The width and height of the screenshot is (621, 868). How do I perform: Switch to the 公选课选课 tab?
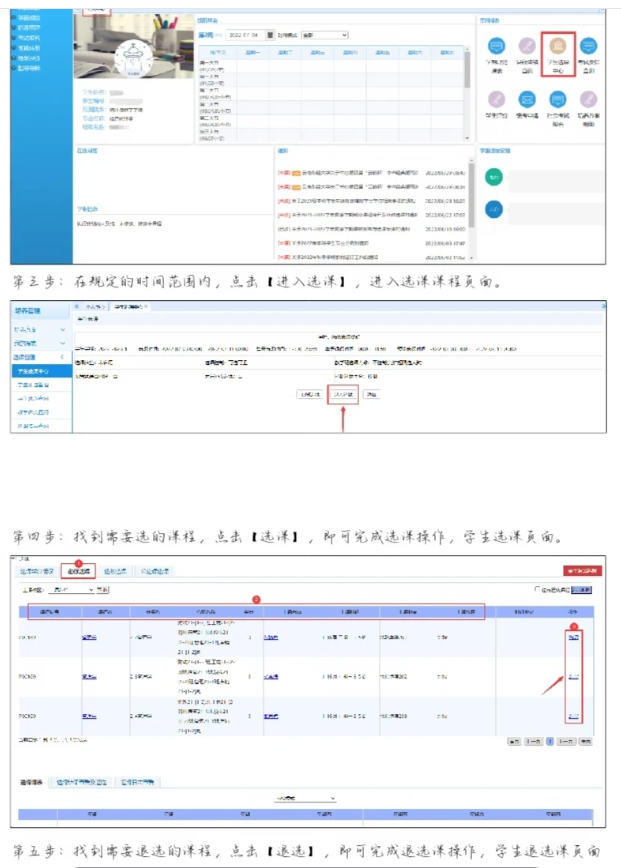[154, 571]
